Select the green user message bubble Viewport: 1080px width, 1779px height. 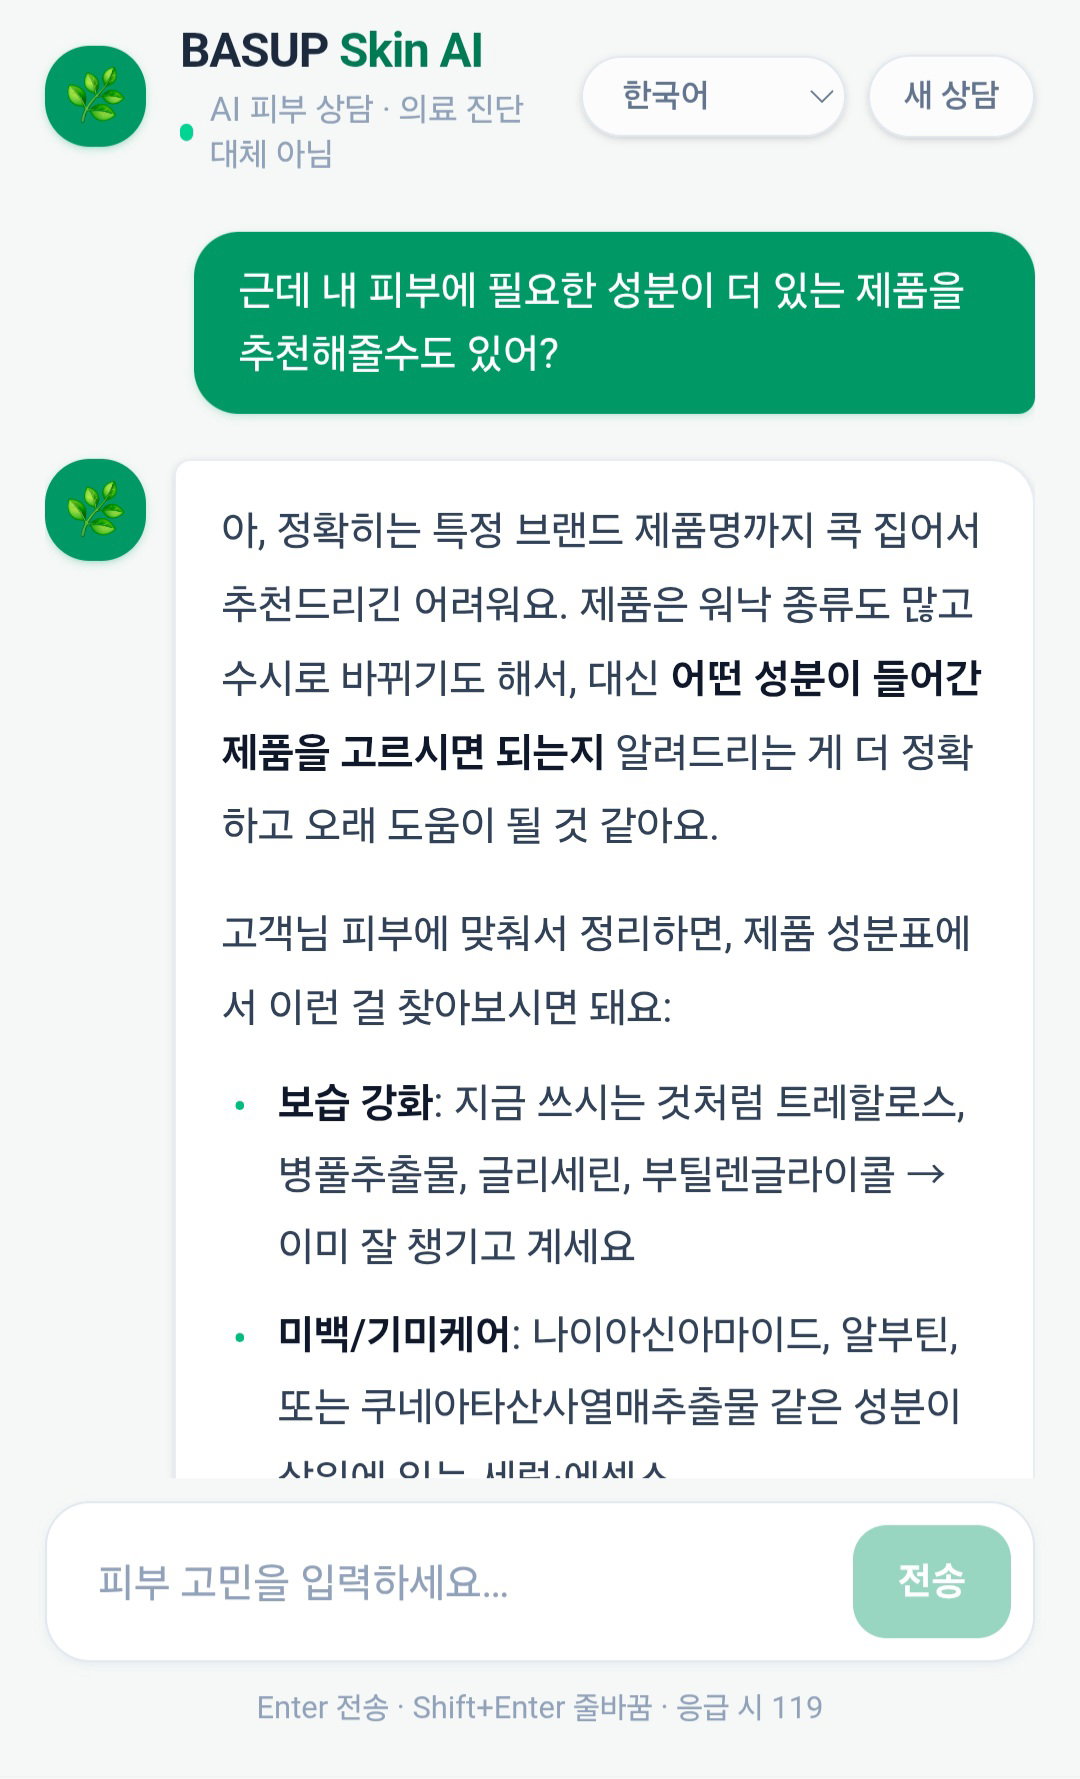click(614, 322)
